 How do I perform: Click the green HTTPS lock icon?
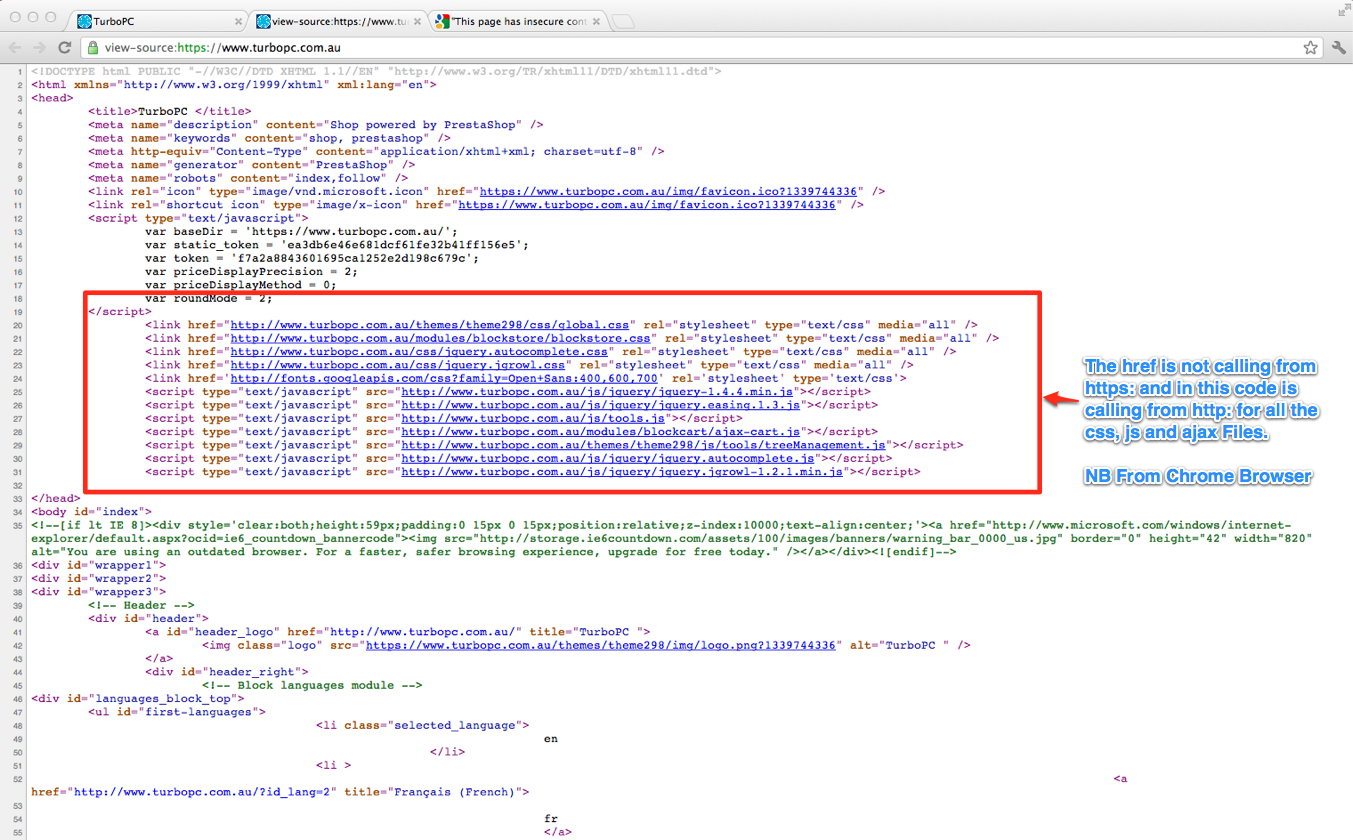click(93, 47)
